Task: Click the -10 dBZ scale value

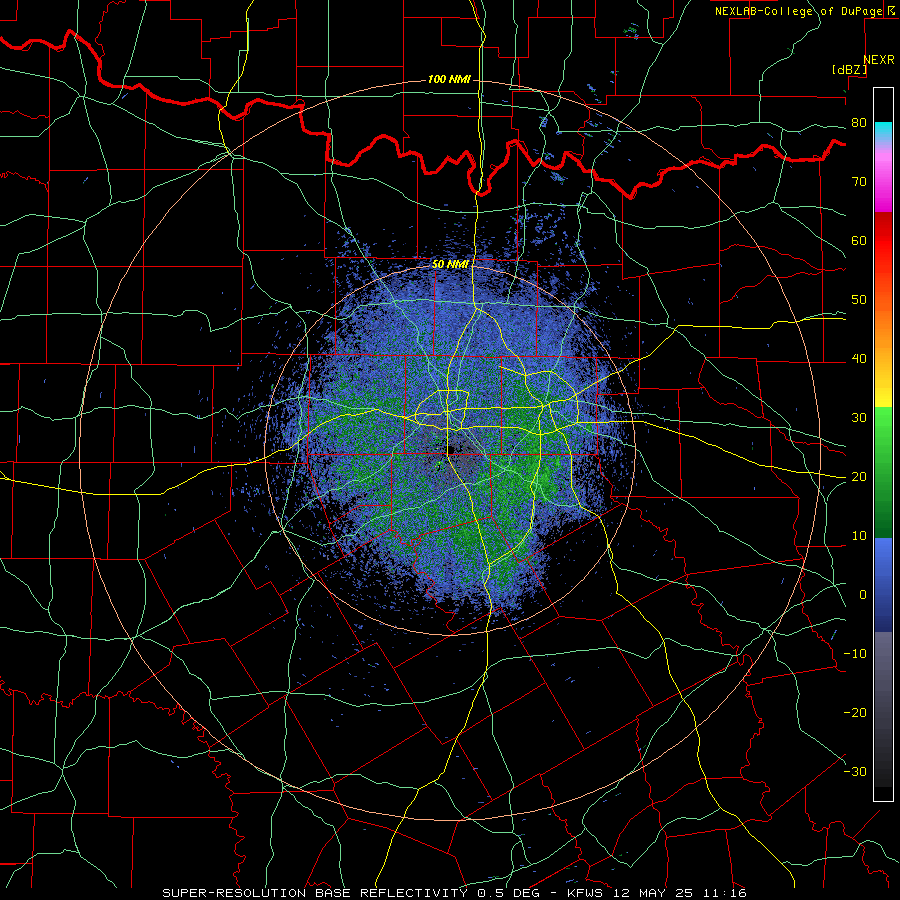Action: pyautogui.click(x=855, y=653)
